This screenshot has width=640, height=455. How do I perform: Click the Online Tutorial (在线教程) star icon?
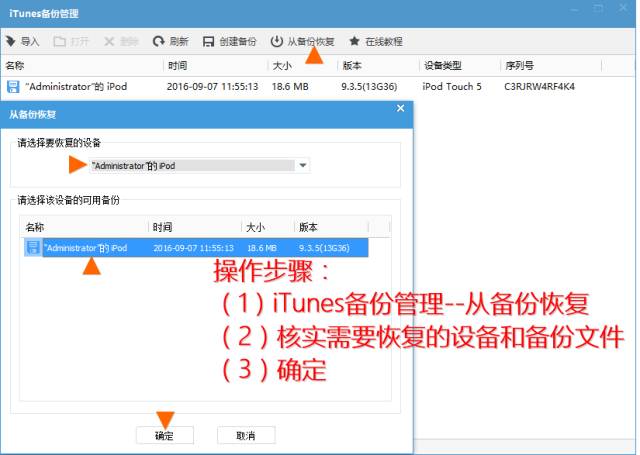pos(354,41)
